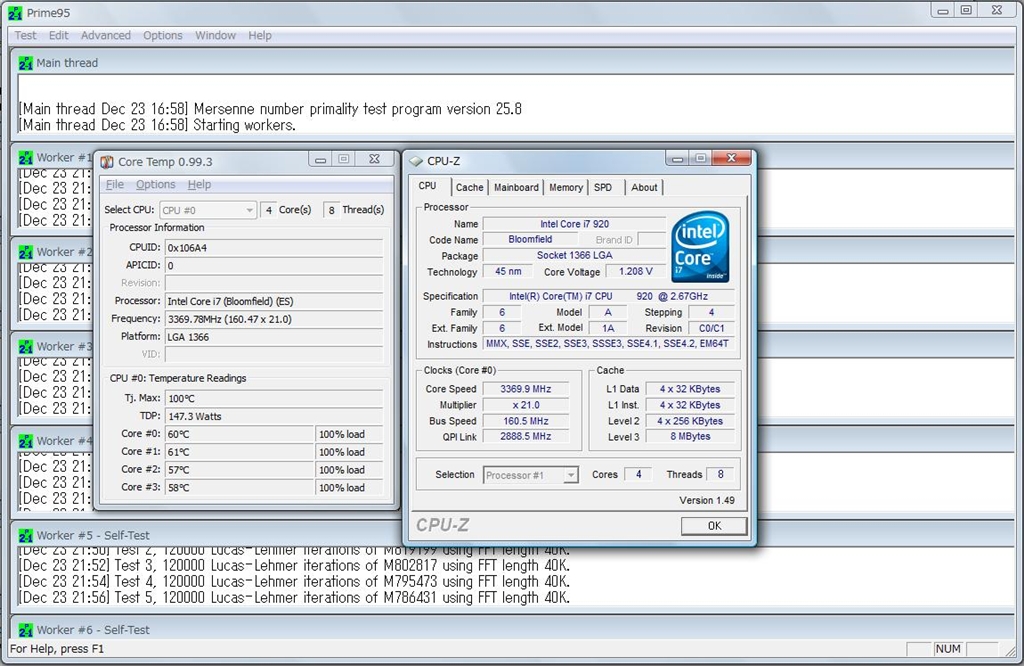
Task: Switch to the Mainboard tab in CPU-Z
Action: 516,187
